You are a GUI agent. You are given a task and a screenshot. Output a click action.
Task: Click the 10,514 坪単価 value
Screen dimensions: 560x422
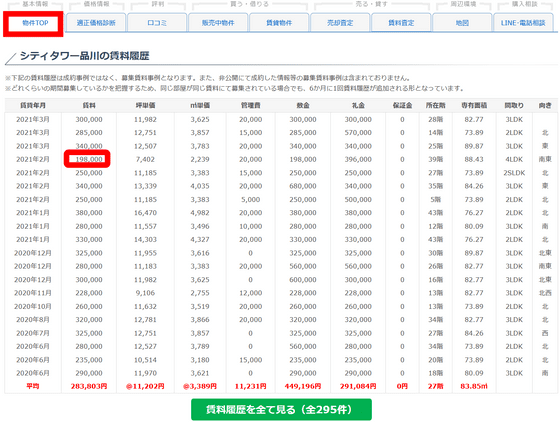tap(145, 360)
